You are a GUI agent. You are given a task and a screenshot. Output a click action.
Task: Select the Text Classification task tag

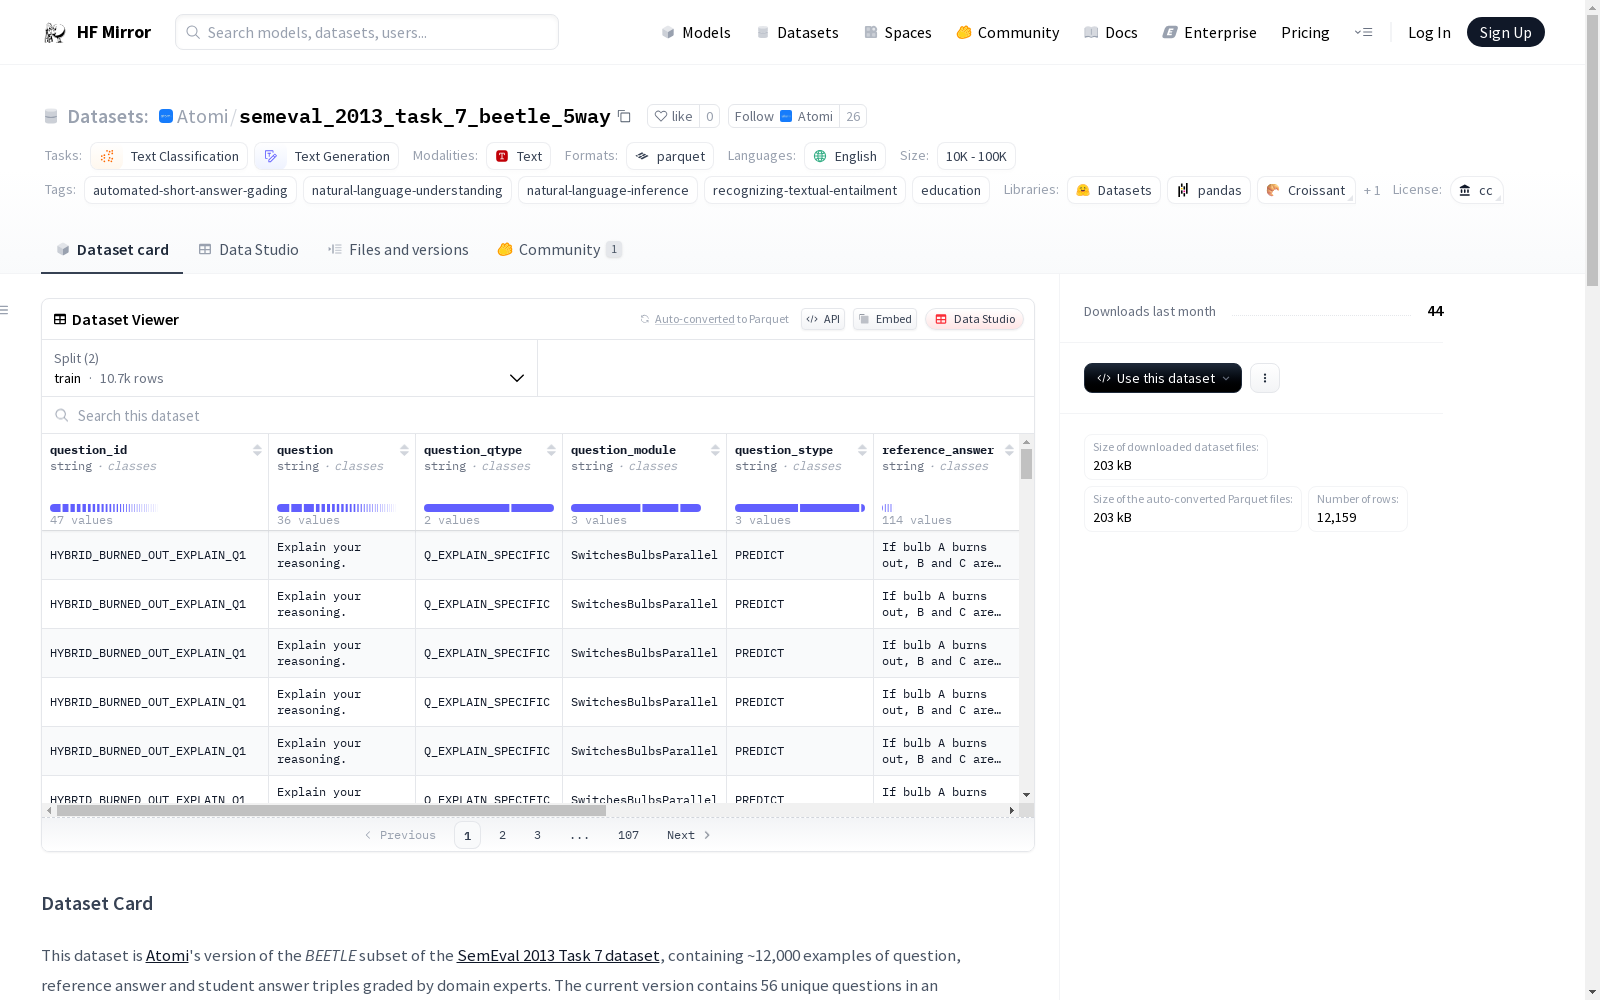point(169,156)
